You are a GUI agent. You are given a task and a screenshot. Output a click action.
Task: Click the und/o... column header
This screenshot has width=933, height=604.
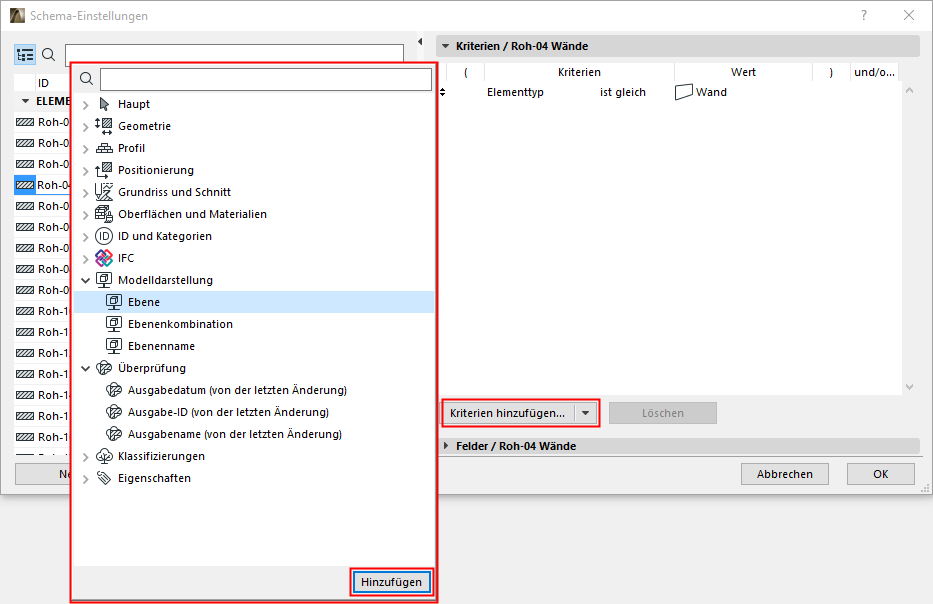click(x=874, y=72)
